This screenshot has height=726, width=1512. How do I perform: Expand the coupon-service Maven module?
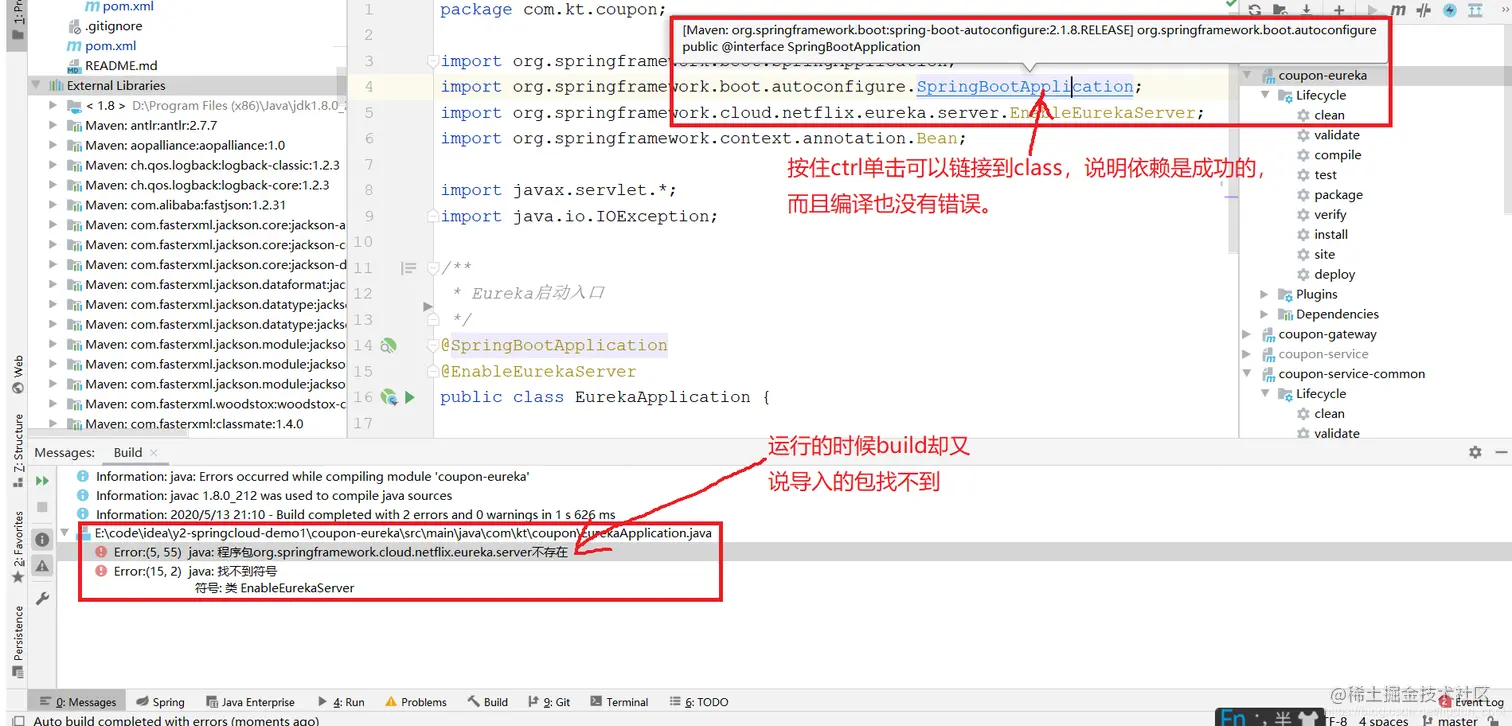point(1246,354)
